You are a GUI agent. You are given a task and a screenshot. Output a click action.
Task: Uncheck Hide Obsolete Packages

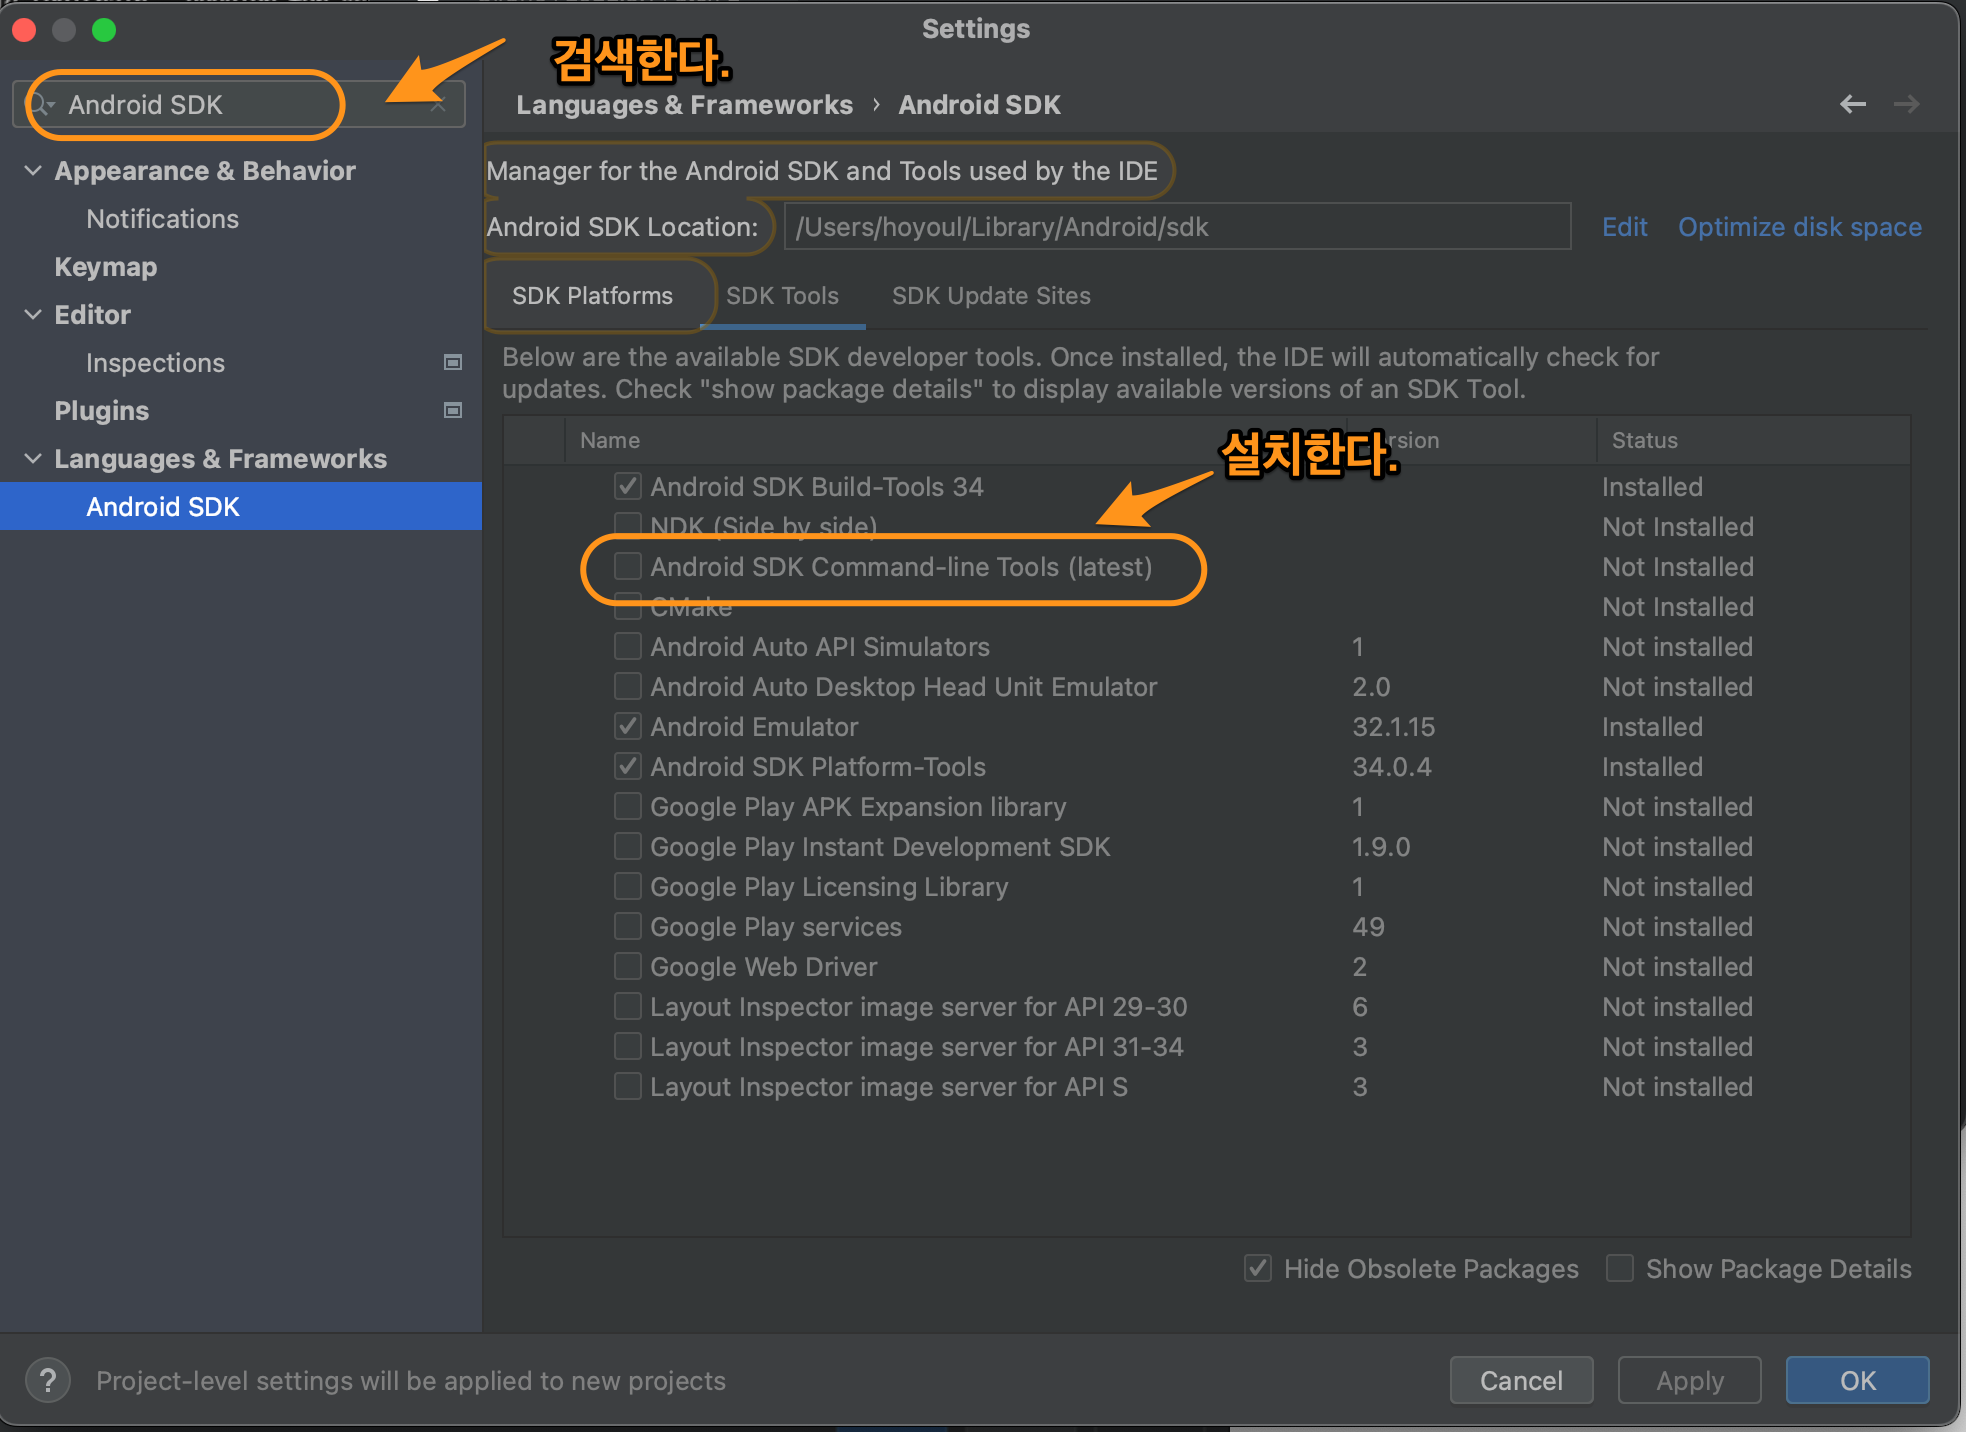(1257, 1268)
